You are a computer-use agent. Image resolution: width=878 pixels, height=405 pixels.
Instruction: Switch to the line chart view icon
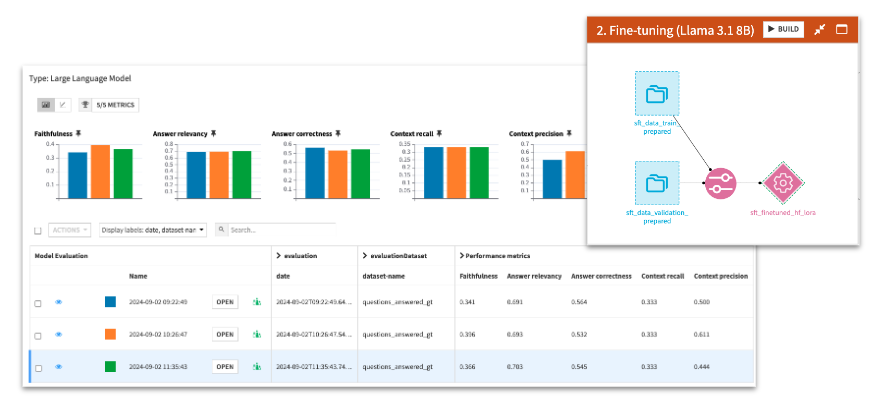pyautogui.click(x=63, y=105)
